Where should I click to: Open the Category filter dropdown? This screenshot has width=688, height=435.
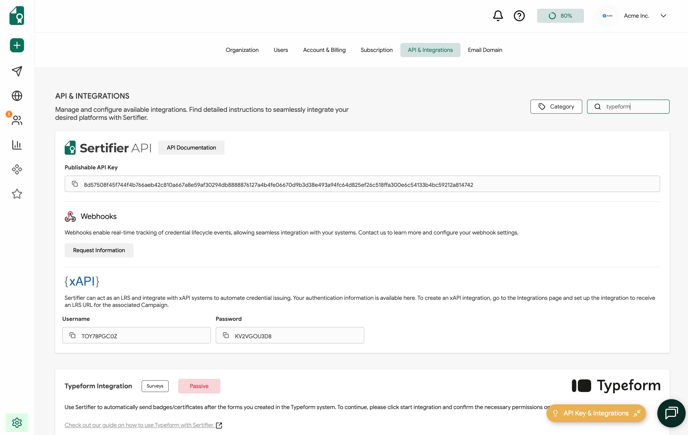pos(556,106)
